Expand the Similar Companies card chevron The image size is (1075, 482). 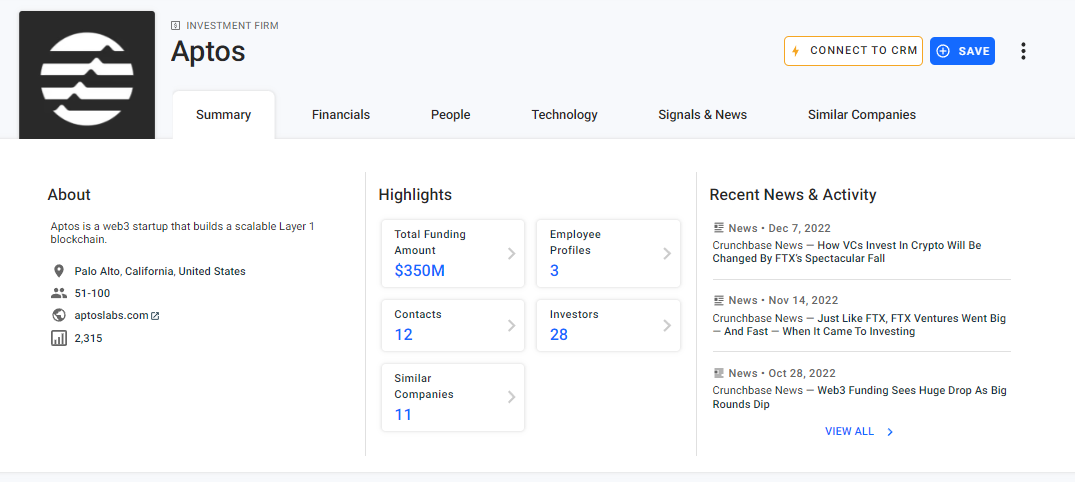tap(511, 397)
